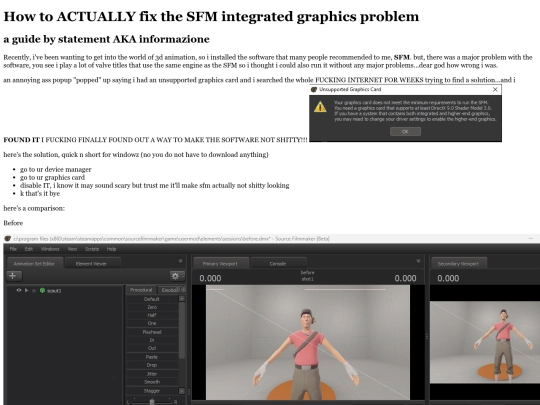The image size is (540, 405).
Task: Apply the Playhead procedural preset
Action: click(152, 332)
